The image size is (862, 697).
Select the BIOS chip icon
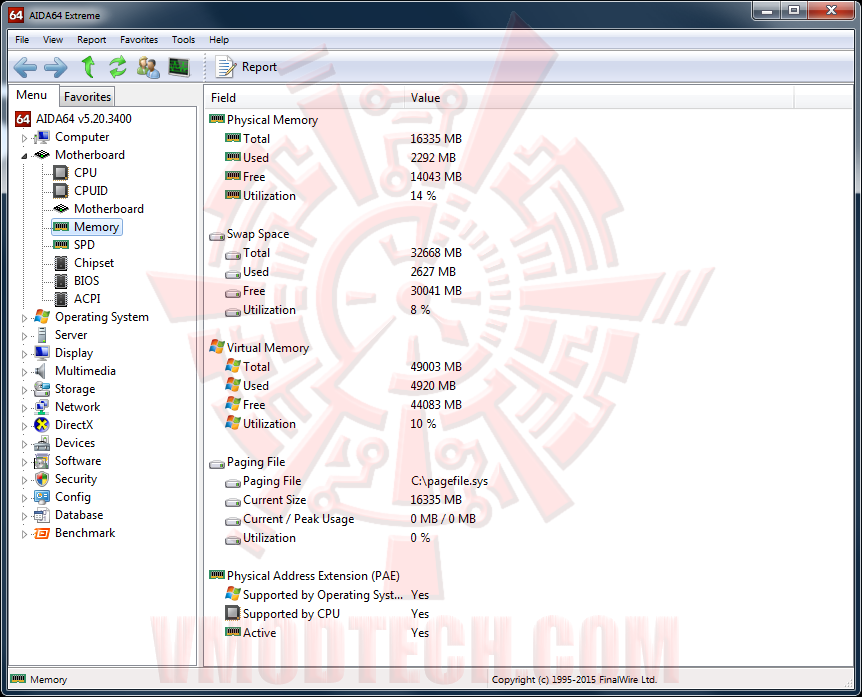61,281
